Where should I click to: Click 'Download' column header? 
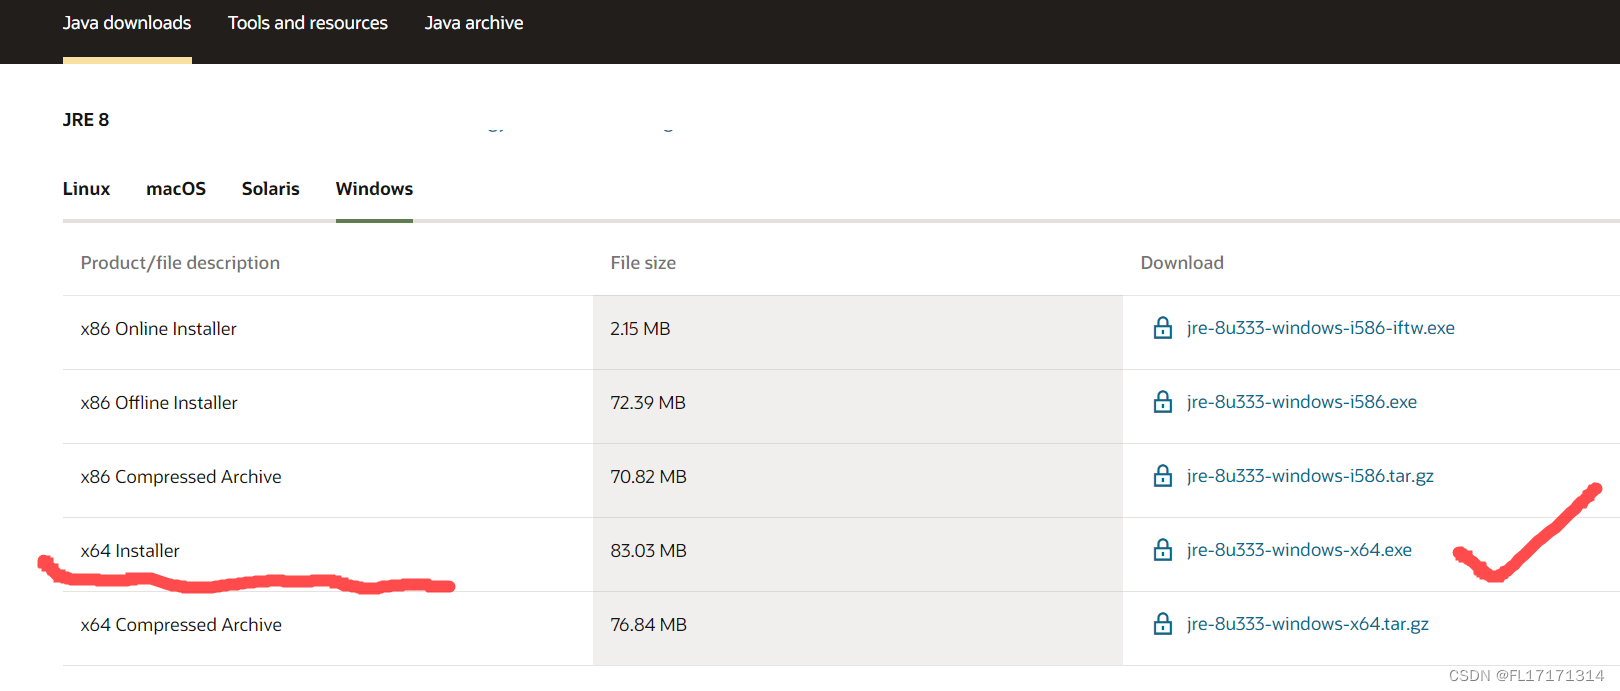pos(1182,263)
